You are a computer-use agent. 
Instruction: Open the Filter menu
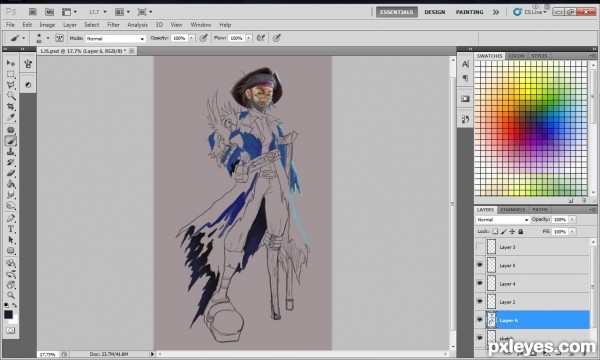click(x=113, y=25)
